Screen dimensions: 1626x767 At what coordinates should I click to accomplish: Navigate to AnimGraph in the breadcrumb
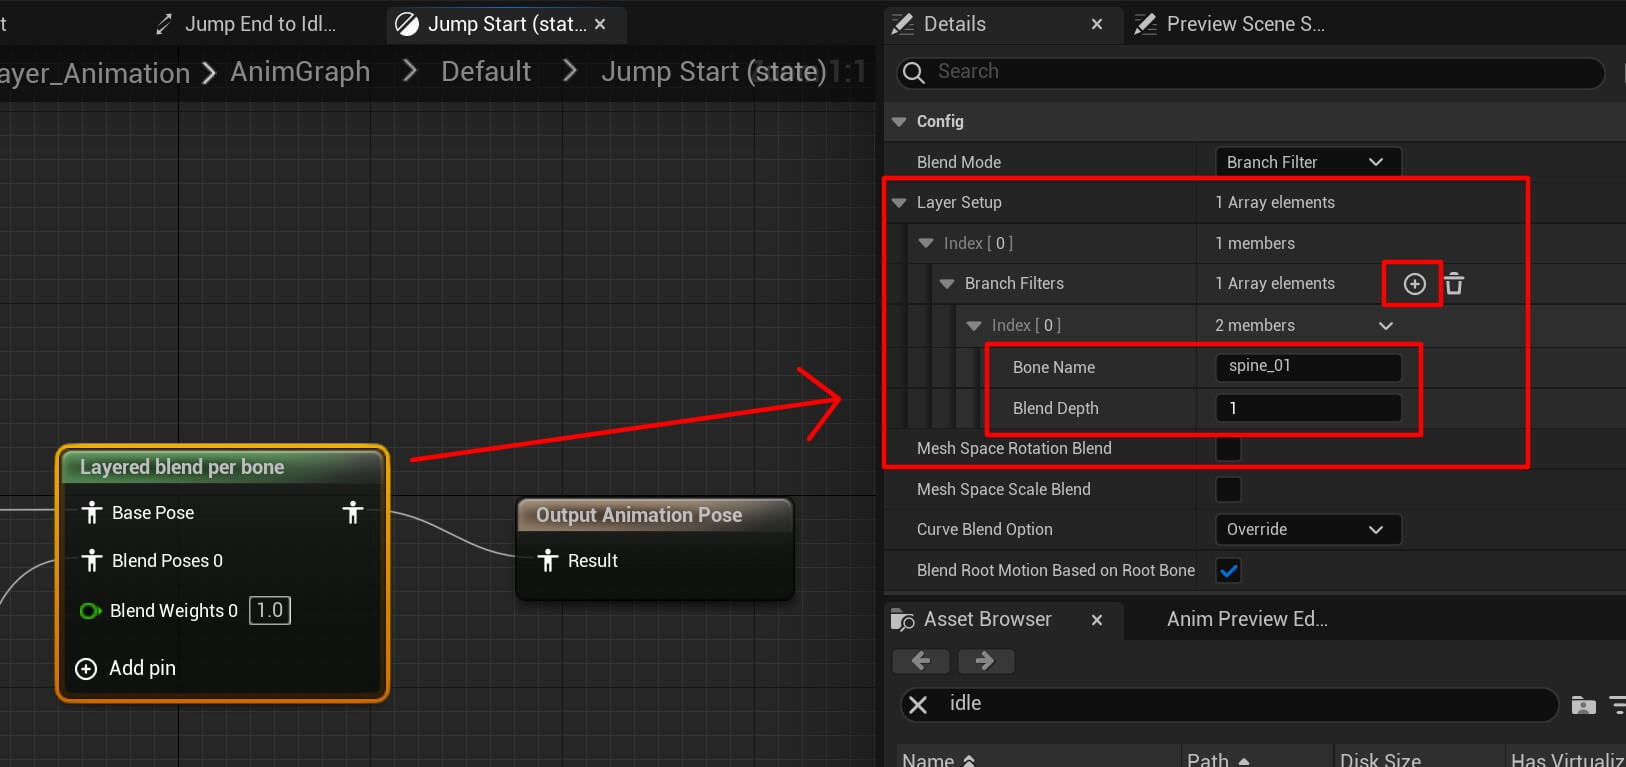coord(300,72)
